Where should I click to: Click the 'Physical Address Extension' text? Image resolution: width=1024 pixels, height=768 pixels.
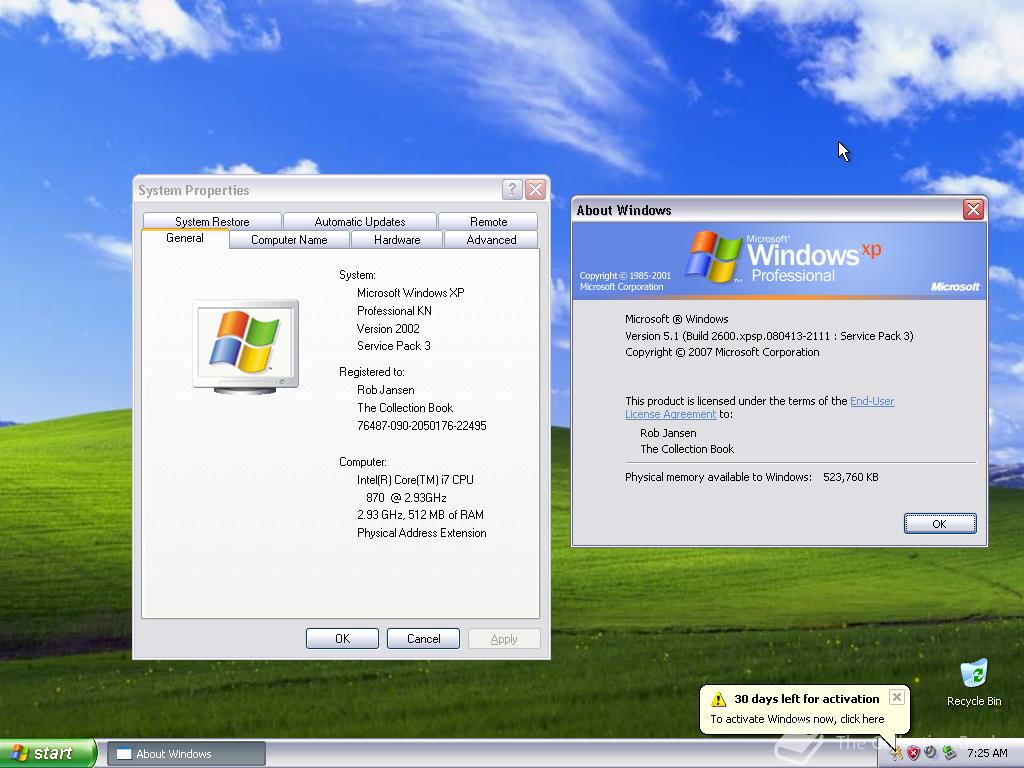click(x=421, y=533)
